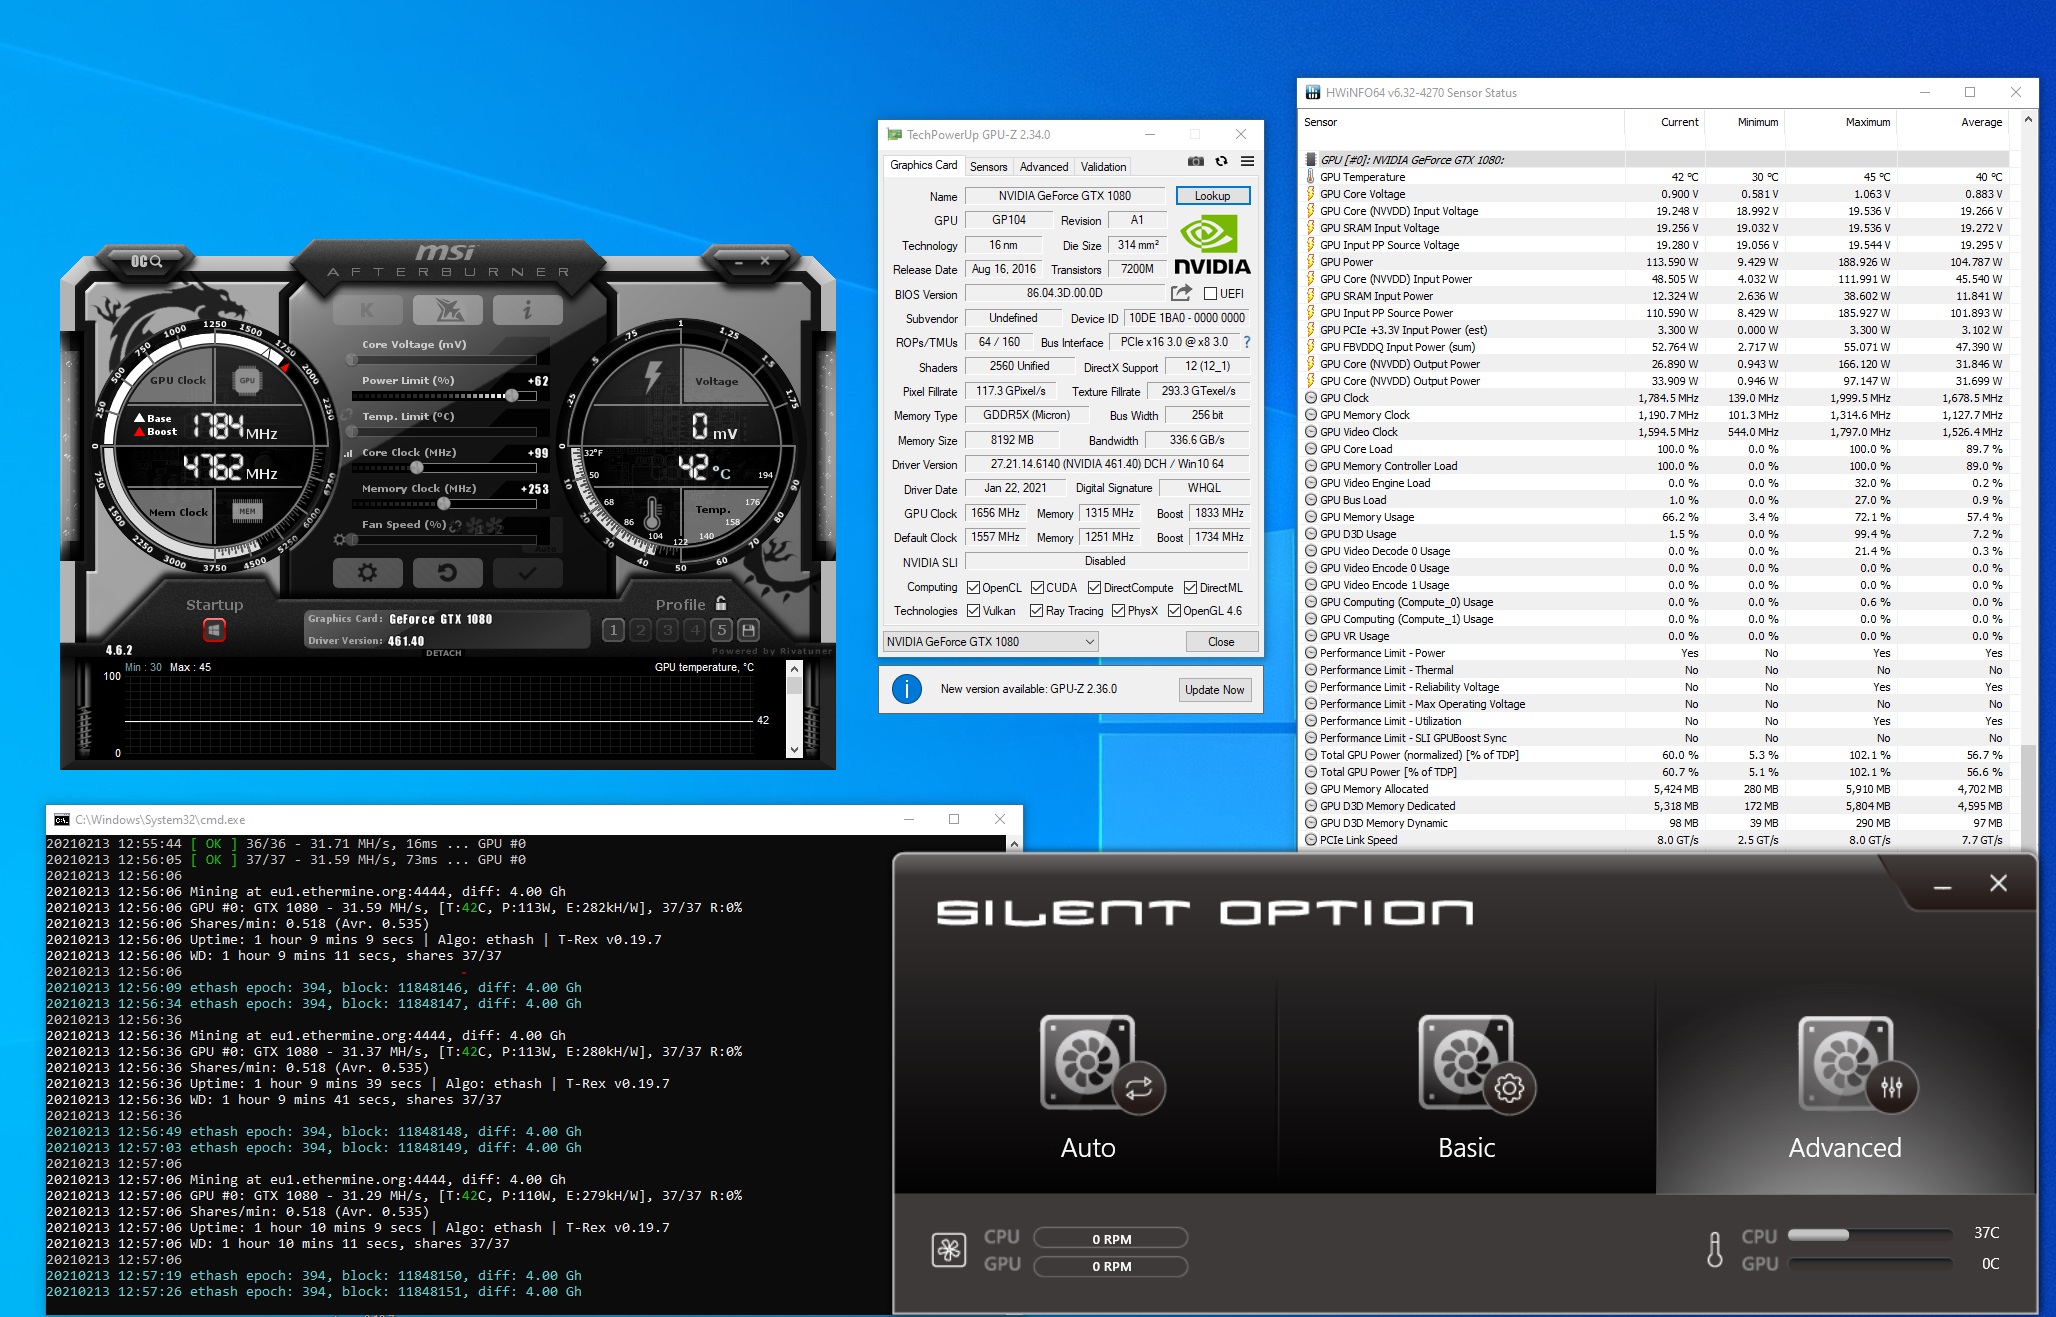Click the HWiNFO scrollbar up arrow

(2028, 121)
